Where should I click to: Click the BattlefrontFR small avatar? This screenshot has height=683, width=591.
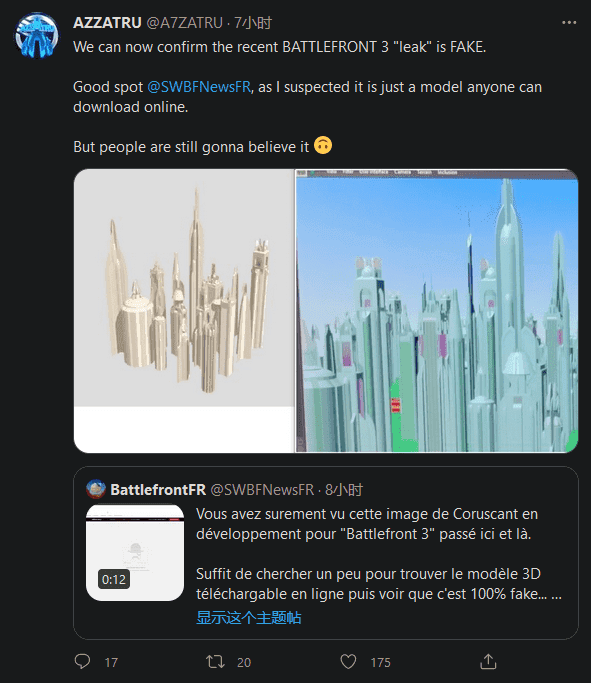coord(96,489)
